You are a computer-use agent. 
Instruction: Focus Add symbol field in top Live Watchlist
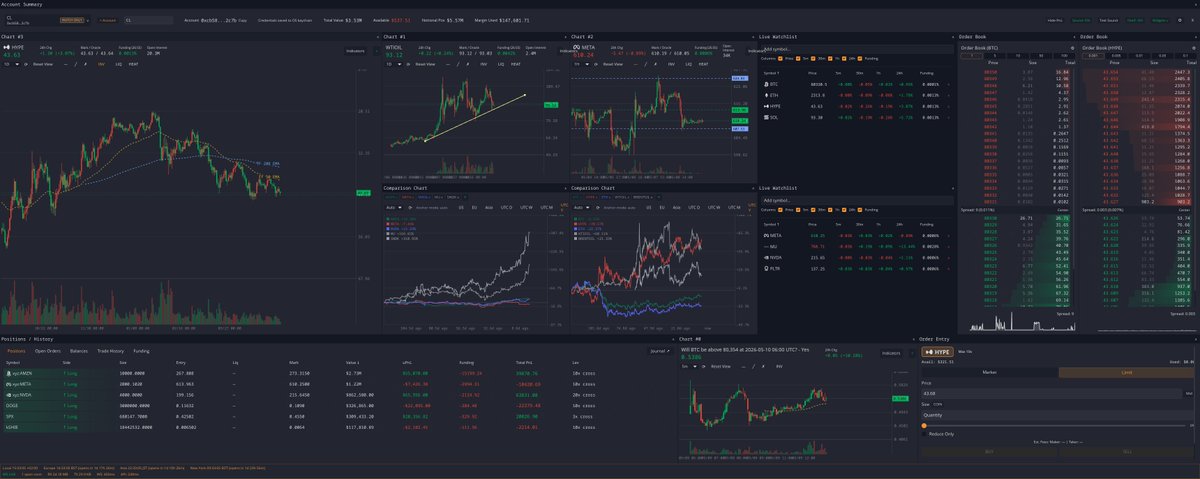point(856,49)
